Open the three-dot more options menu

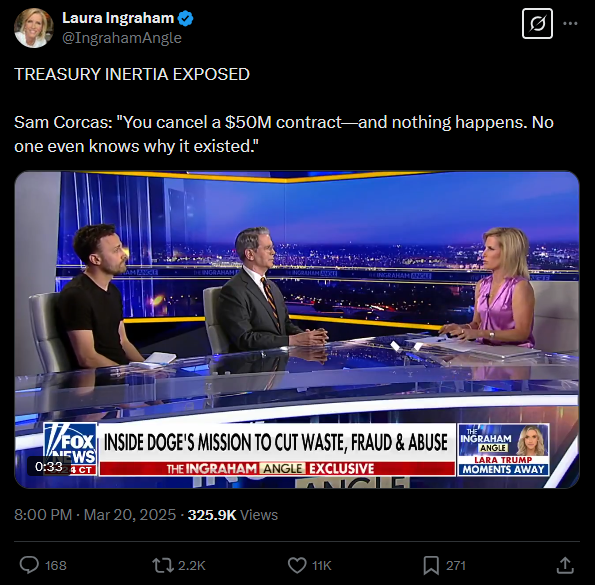click(x=570, y=24)
